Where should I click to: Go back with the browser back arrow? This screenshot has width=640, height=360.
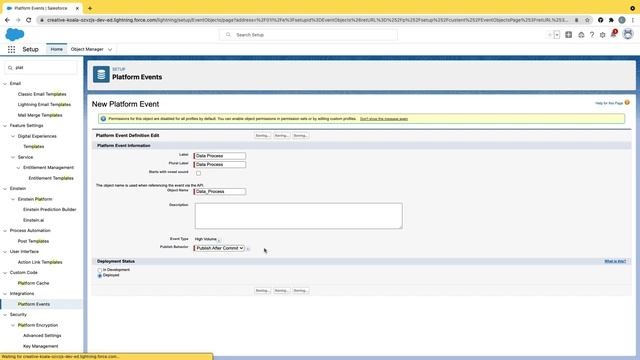coord(7,20)
